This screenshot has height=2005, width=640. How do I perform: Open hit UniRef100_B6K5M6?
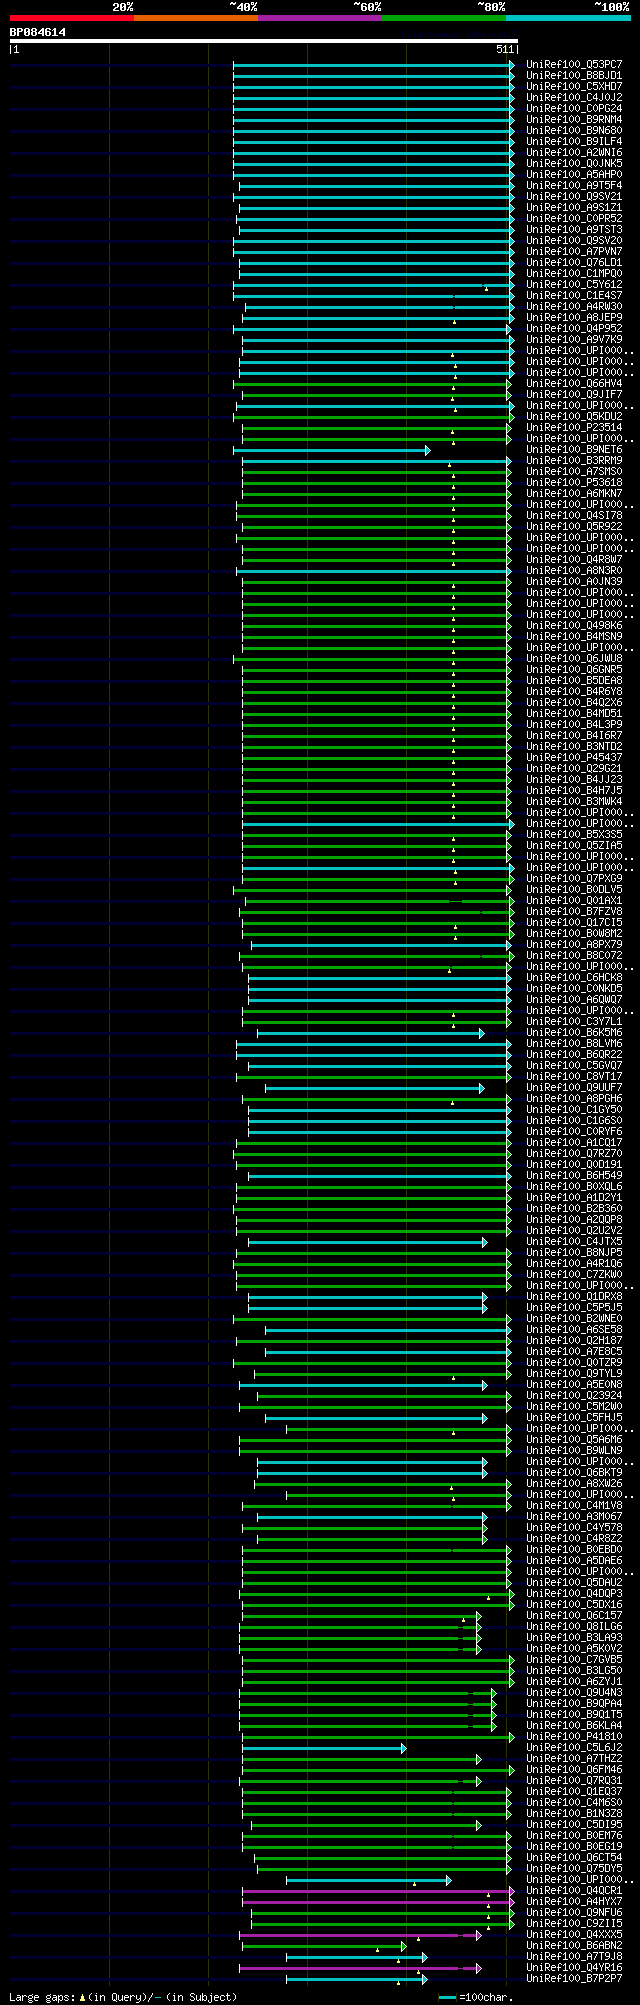pyautogui.click(x=574, y=1033)
